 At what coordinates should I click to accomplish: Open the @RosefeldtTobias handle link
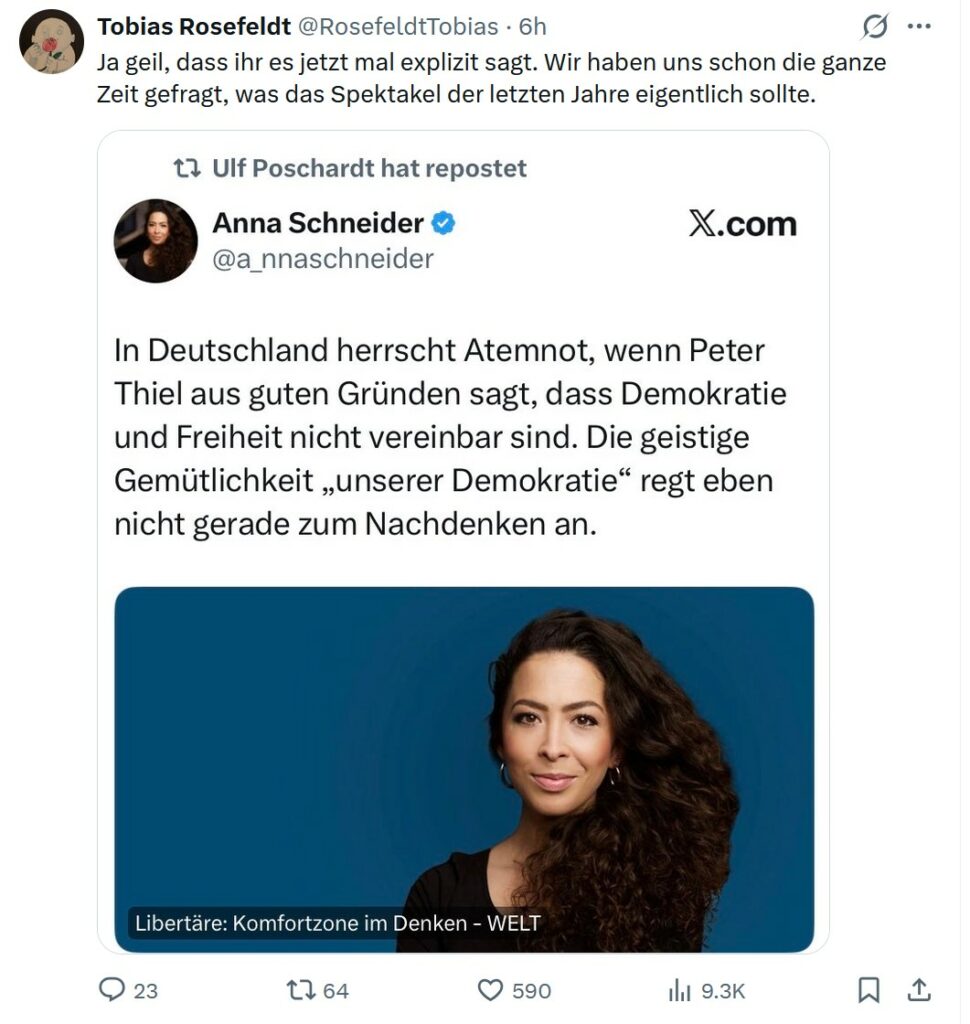click(x=398, y=27)
